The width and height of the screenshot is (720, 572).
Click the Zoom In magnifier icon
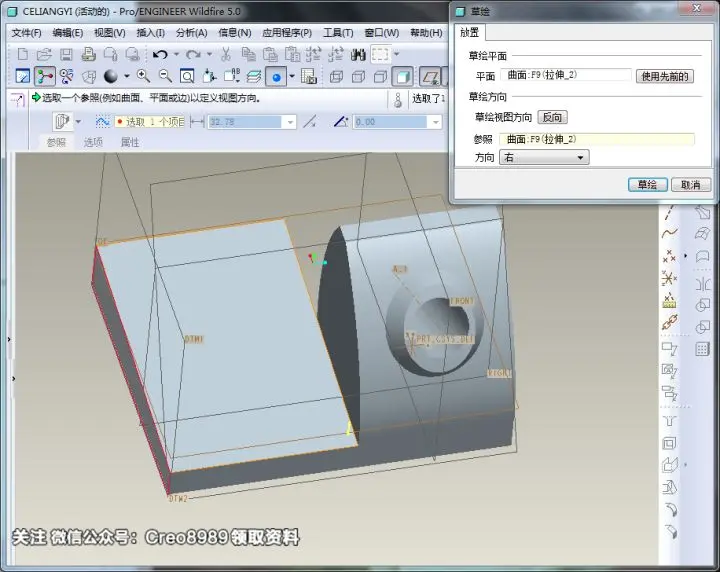coord(143,76)
